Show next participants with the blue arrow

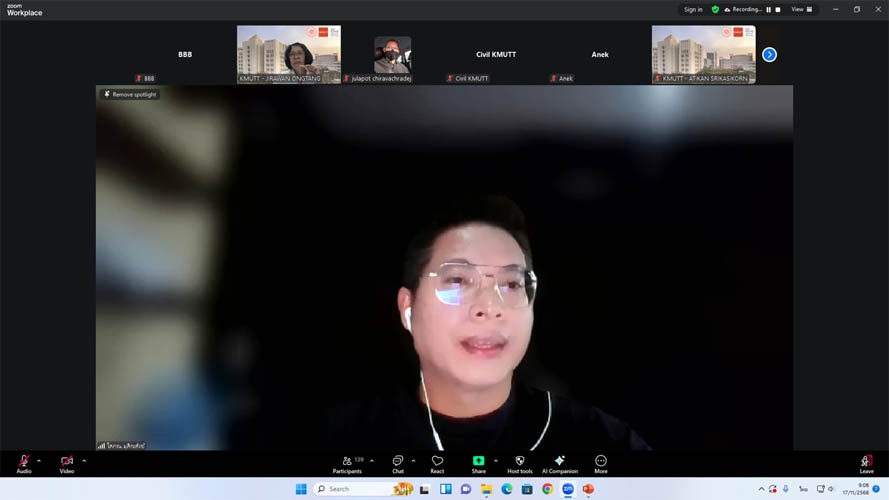pos(769,55)
